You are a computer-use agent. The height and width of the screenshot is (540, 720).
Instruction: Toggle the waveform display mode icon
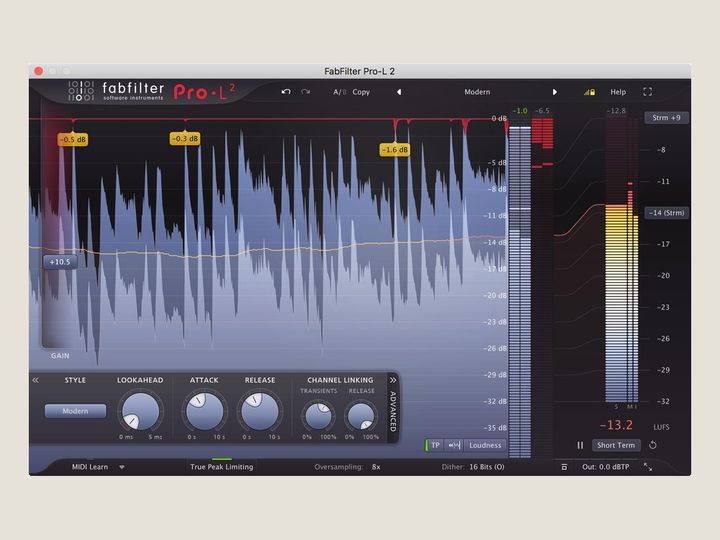454,445
